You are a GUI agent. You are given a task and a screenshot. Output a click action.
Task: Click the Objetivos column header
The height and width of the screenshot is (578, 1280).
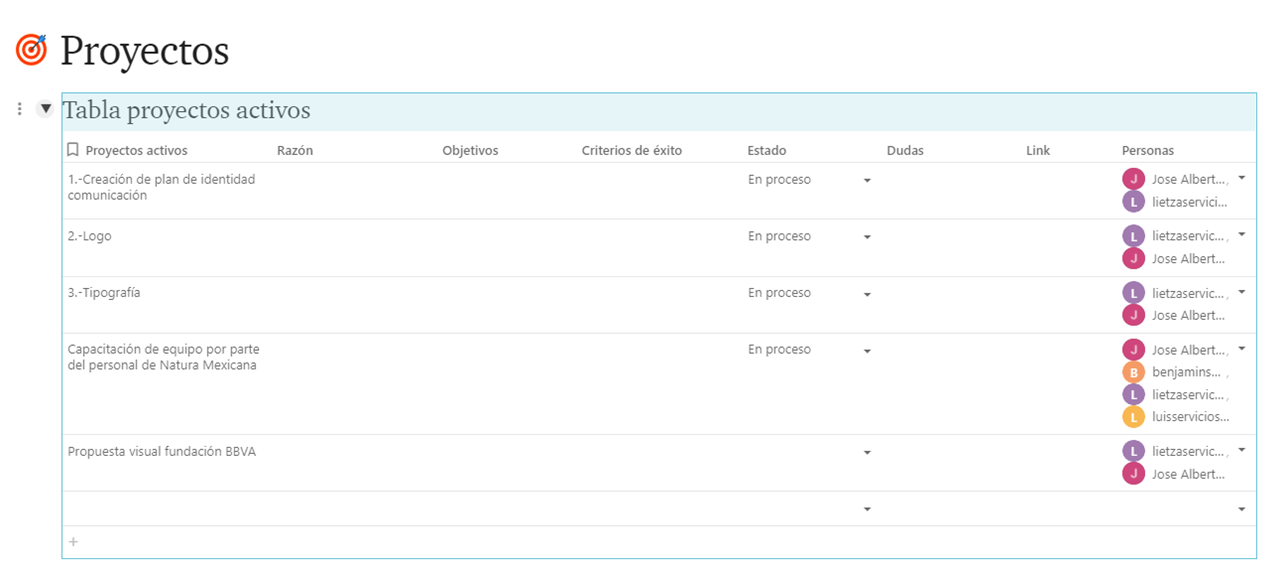pyautogui.click(x=470, y=150)
